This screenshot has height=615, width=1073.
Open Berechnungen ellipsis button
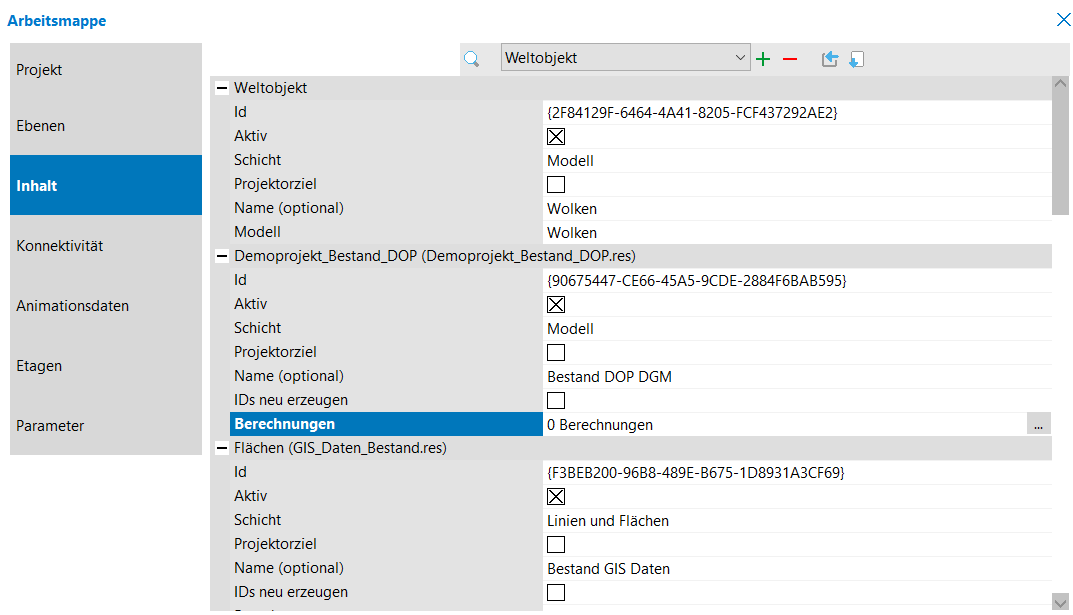[1038, 425]
